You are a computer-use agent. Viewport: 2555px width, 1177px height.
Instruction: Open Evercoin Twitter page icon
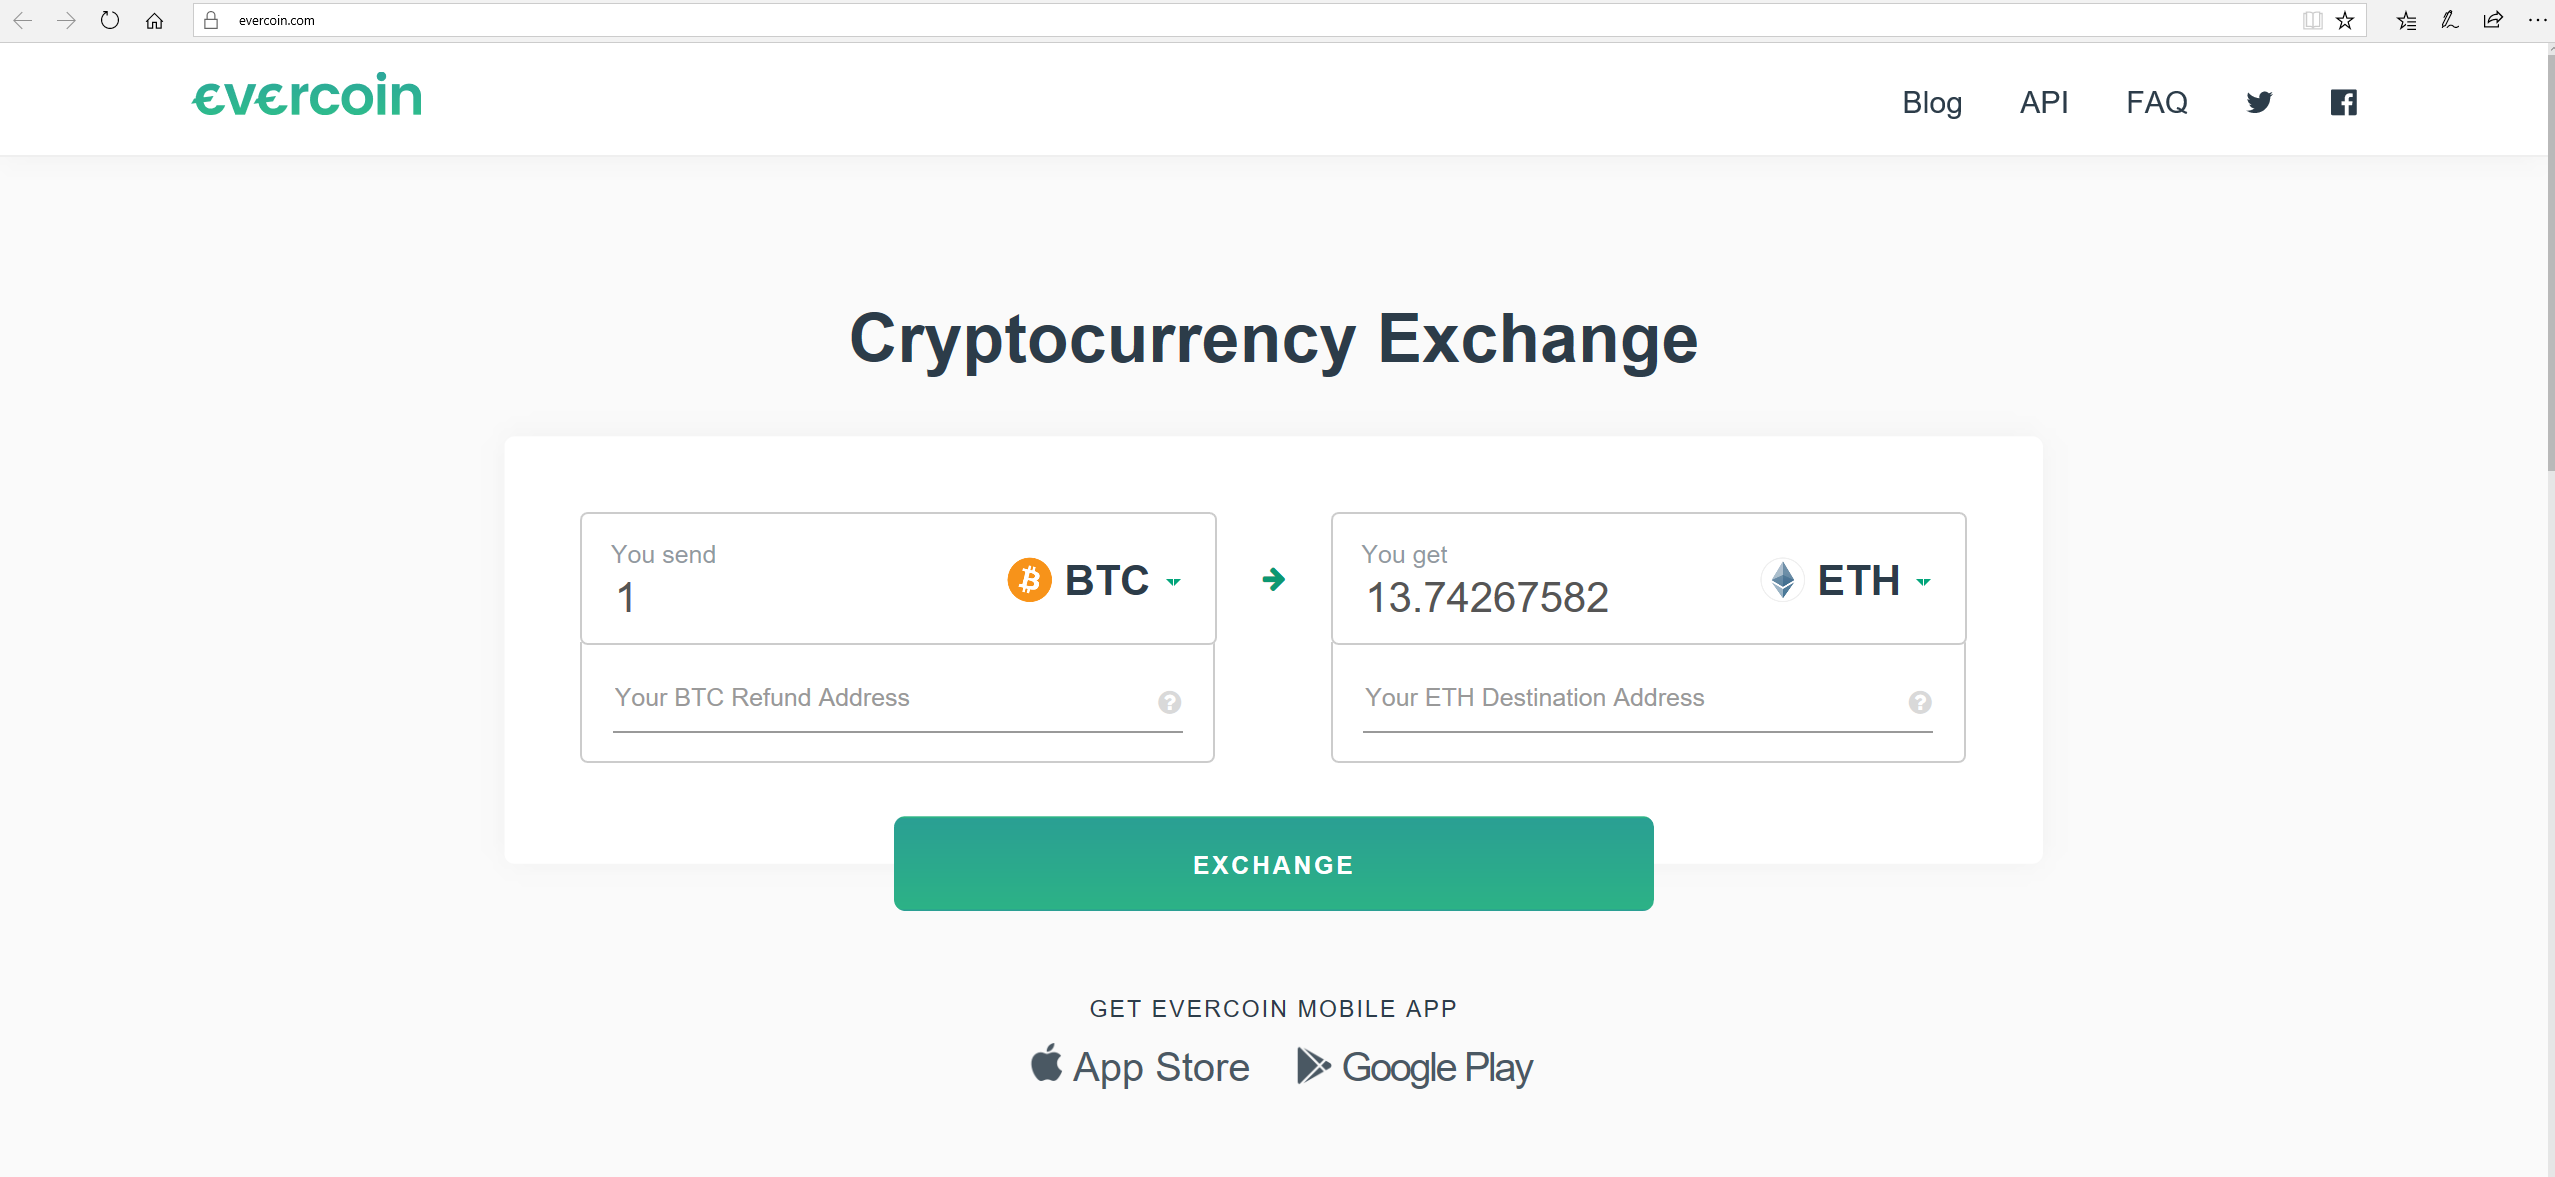[2259, 102]
